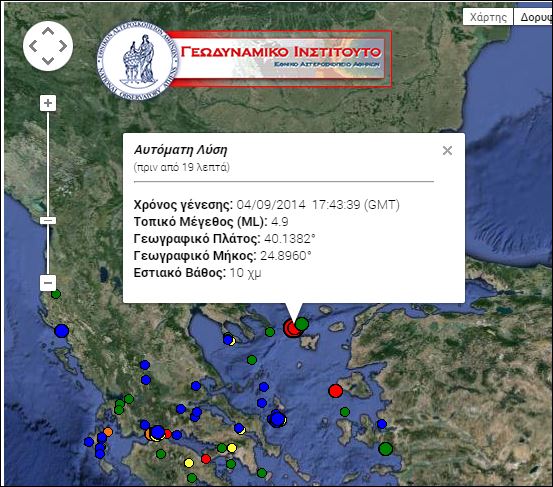553x487 pixels.
Task: Pan the map right with the arrow control
Action: [63, 46]
